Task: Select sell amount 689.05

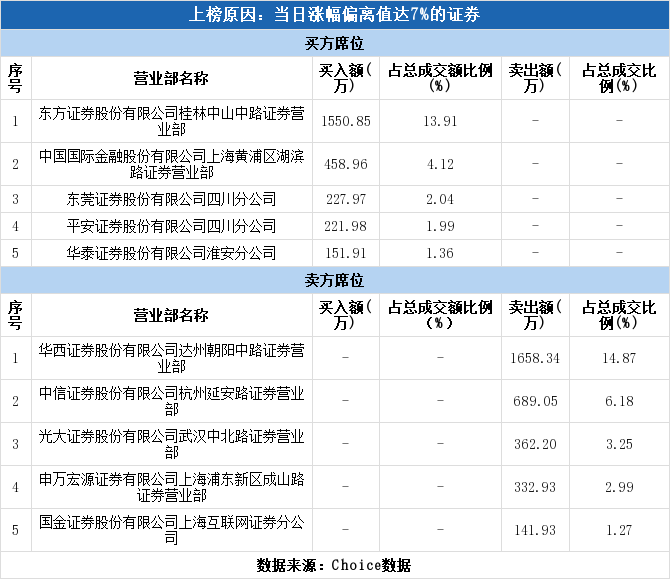Action: click(x=535, y=401)
